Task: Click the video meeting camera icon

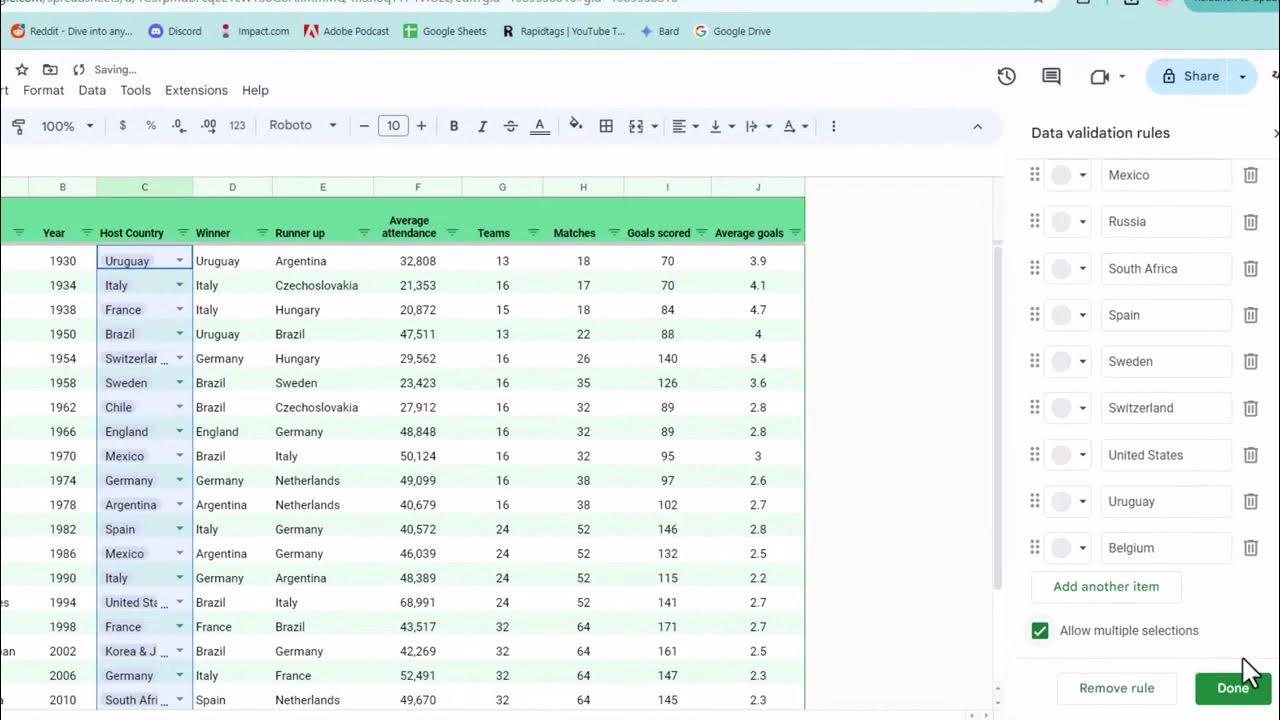Action: tap(1100, 76)
